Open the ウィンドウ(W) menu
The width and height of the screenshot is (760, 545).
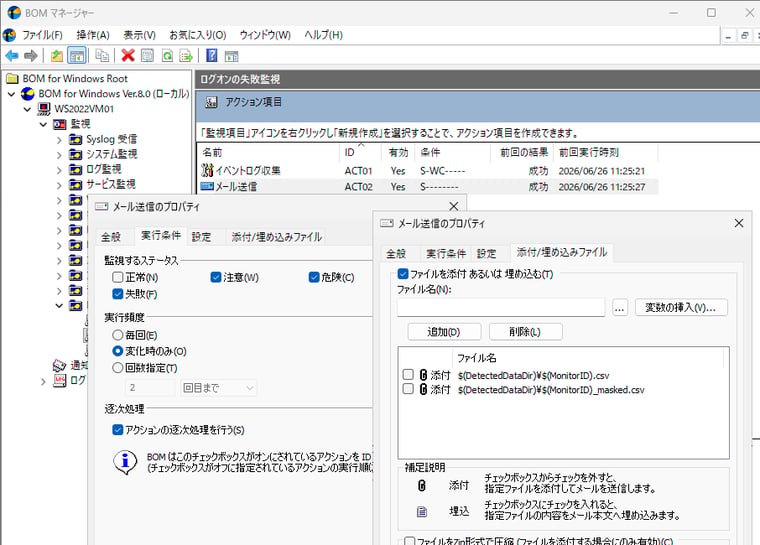tap(265, 35)
